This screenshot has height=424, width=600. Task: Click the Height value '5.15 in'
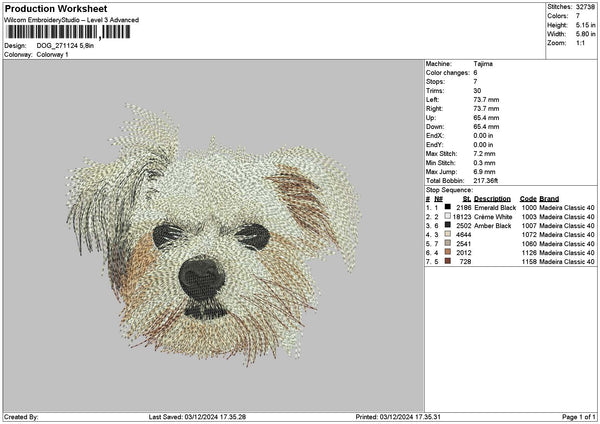pyautogui.click(x=585, y=25)
